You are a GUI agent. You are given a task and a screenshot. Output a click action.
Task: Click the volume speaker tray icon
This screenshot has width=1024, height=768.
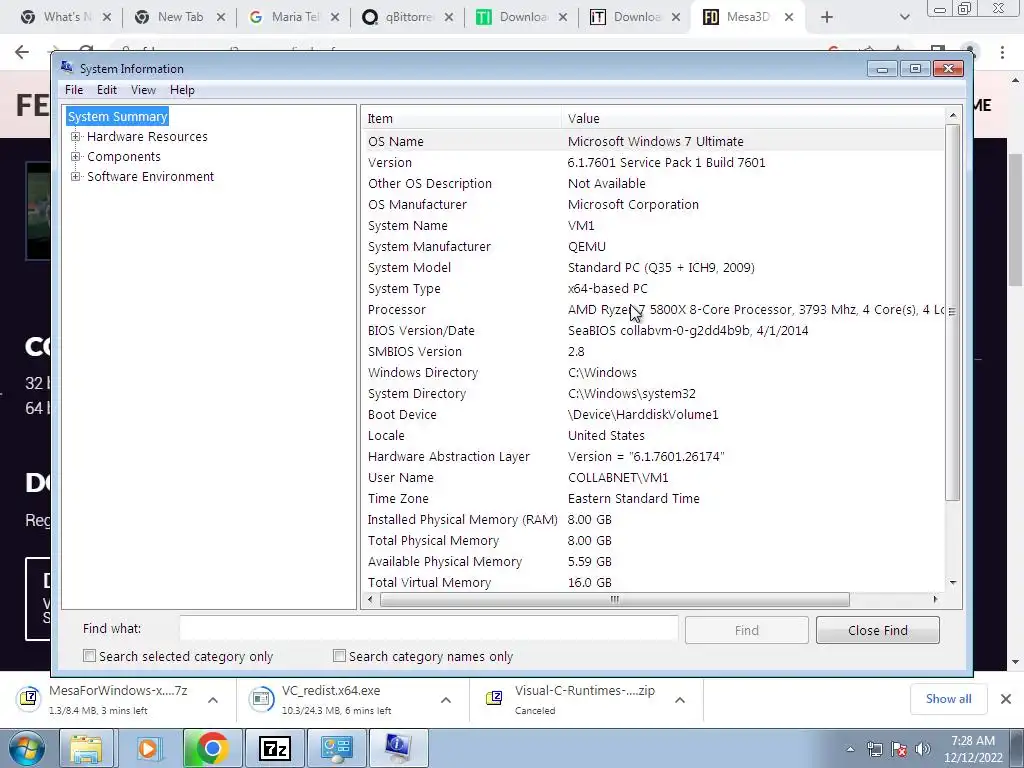click(x=922, y=749)
